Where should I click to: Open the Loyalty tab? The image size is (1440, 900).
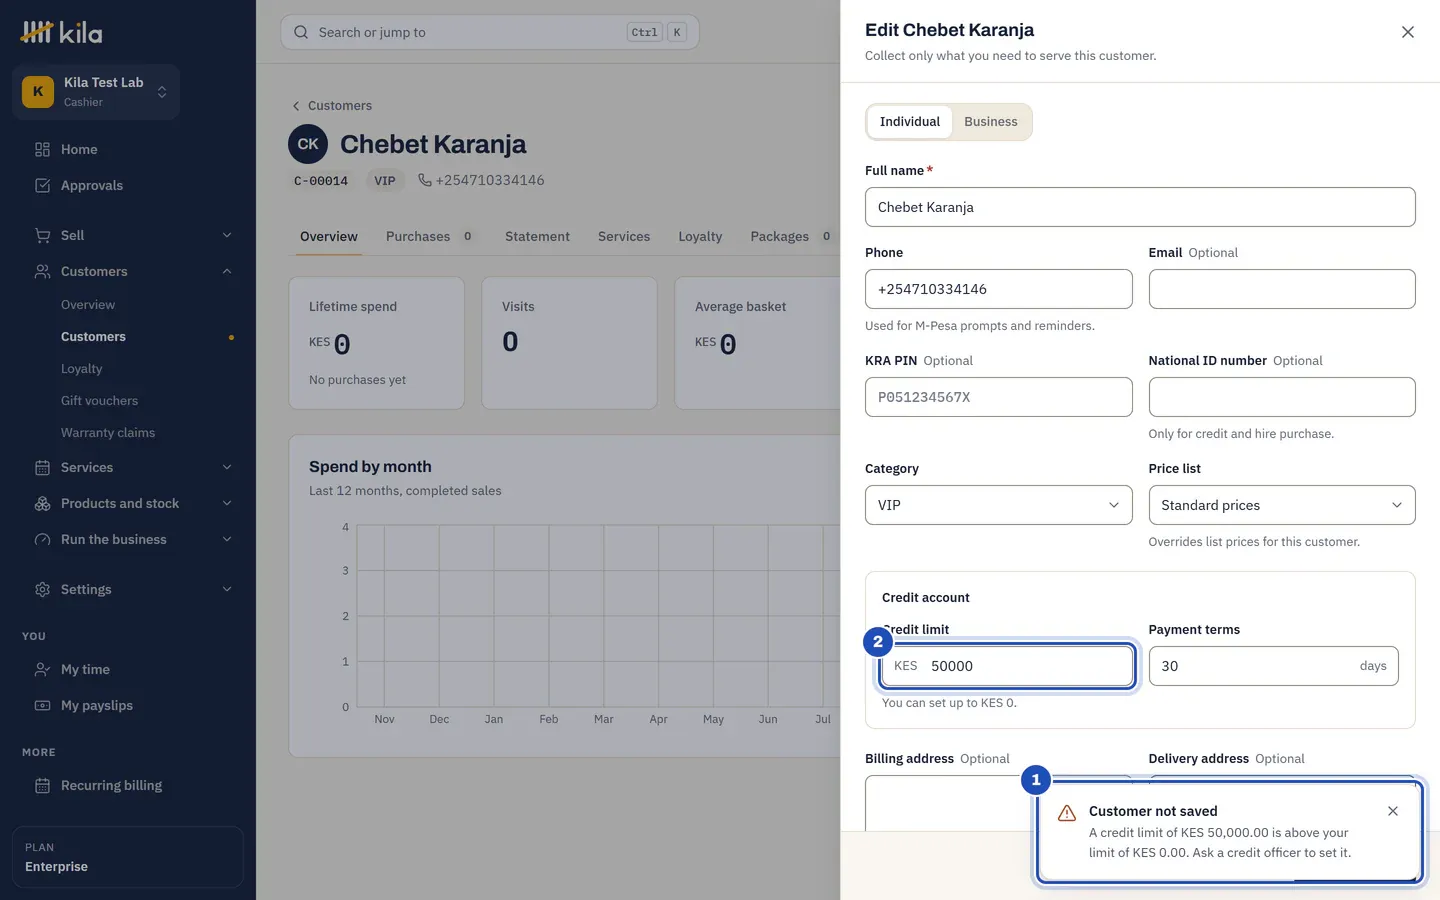(x=700, y=236)
